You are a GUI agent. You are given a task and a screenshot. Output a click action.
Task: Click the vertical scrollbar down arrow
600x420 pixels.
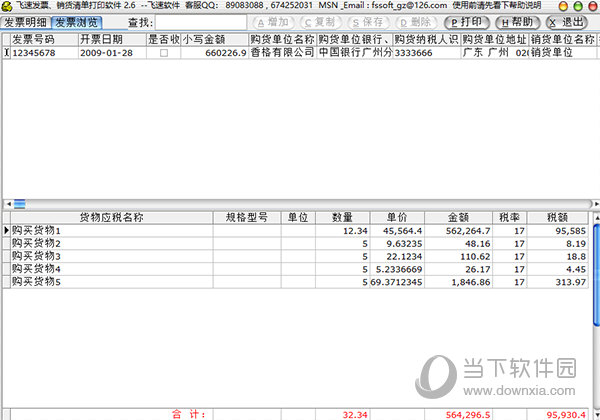click(597, 415)
